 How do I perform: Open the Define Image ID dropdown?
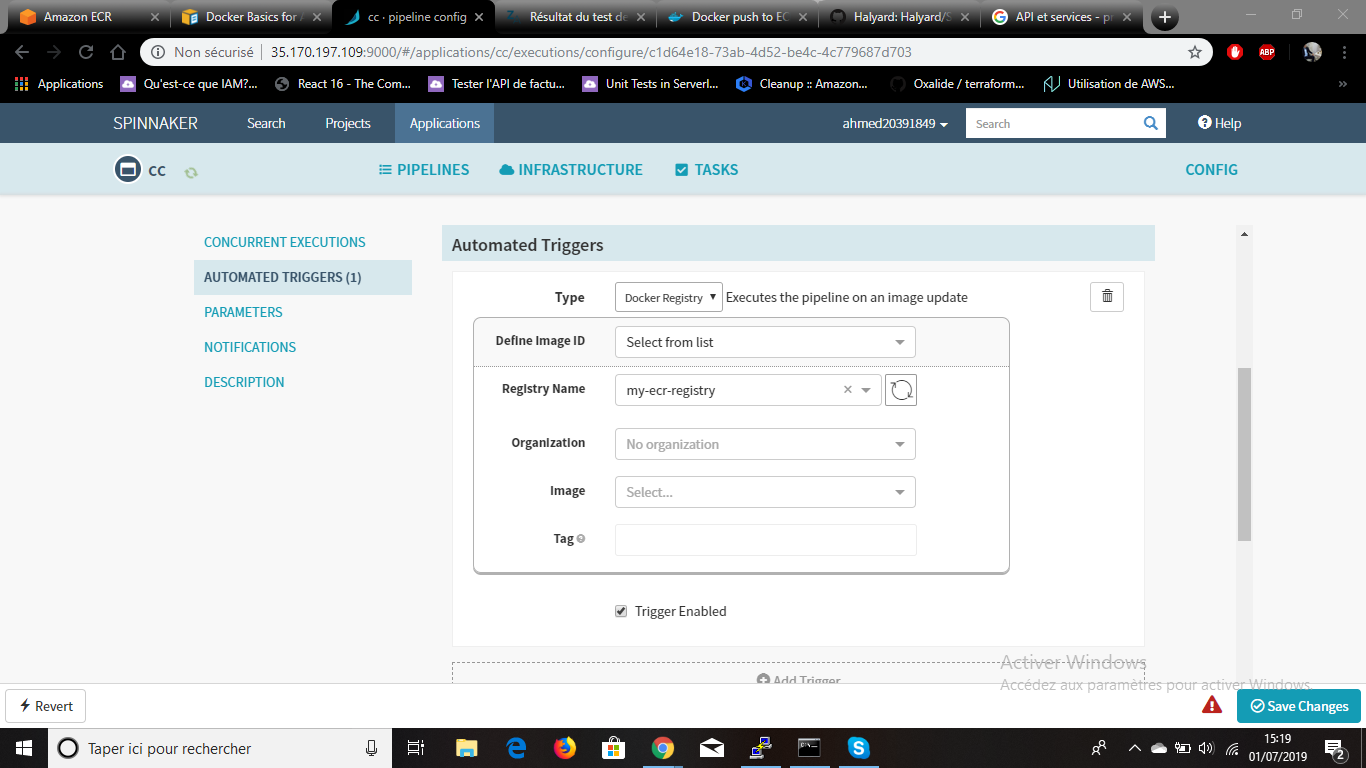(765, 342)
